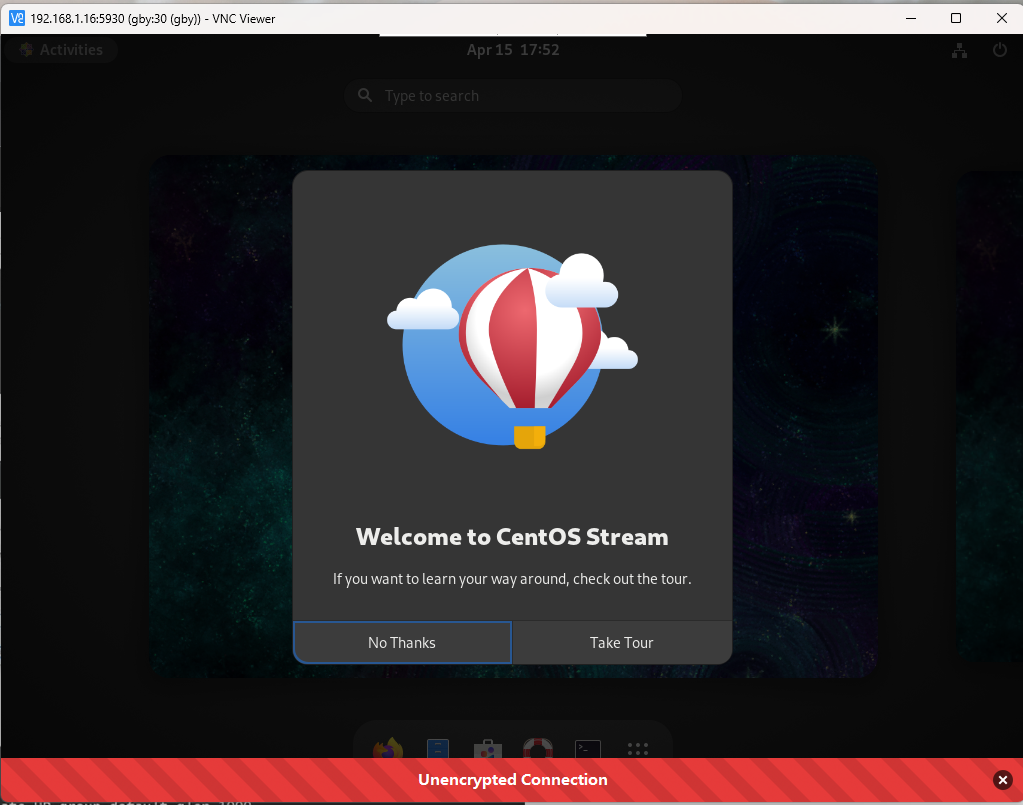Open the calendar via Apr 15 17:52

tap(512, 49)
